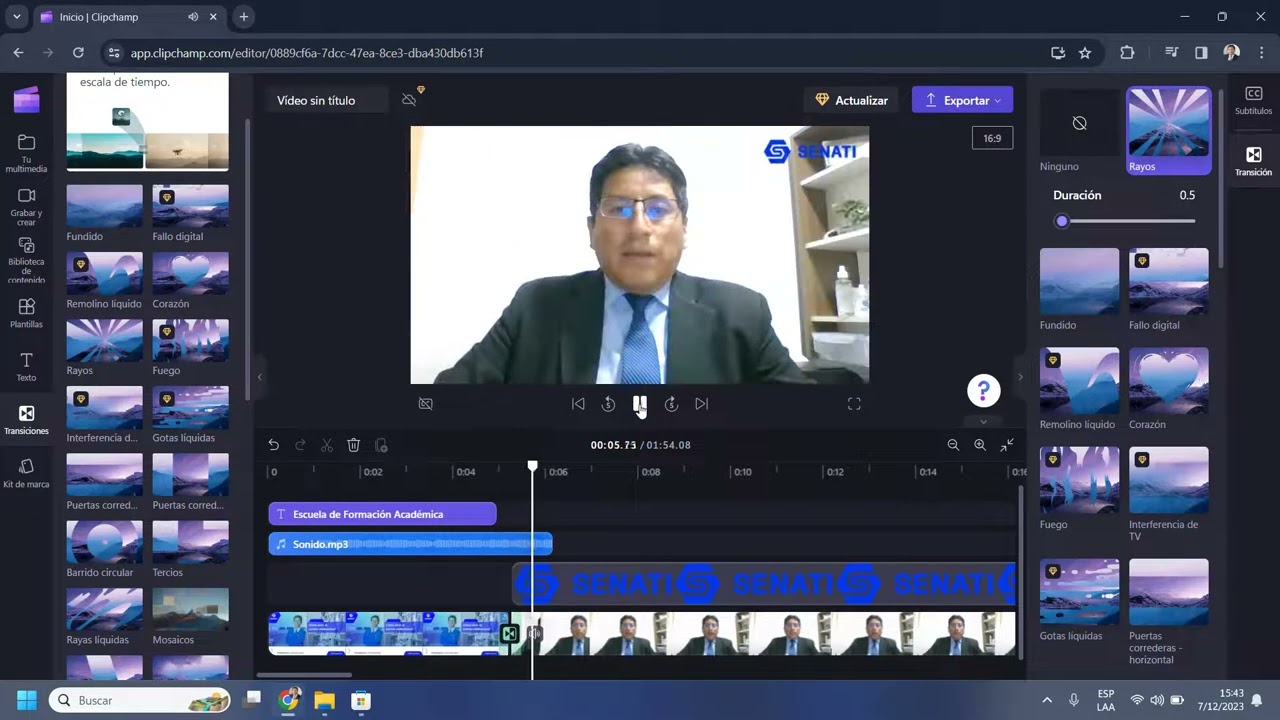Image resolution: width=1280 pixels, height=720 pixels.
Task: Skip to the end of video
Action: [702, 404]
